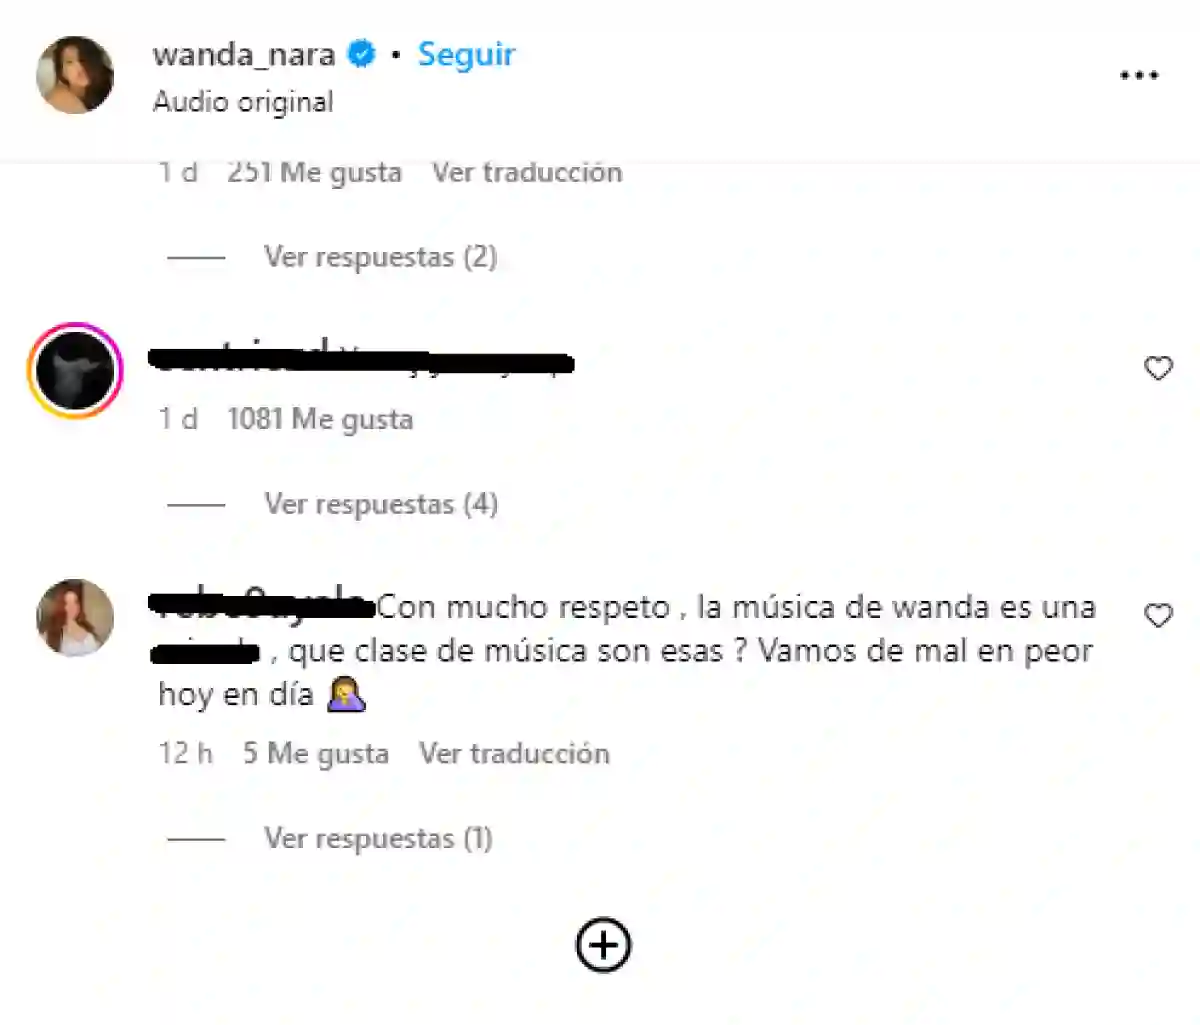This screenshot has height=1025, width=1200.
Task: Open the Audio original link
Action: [243, 102]
